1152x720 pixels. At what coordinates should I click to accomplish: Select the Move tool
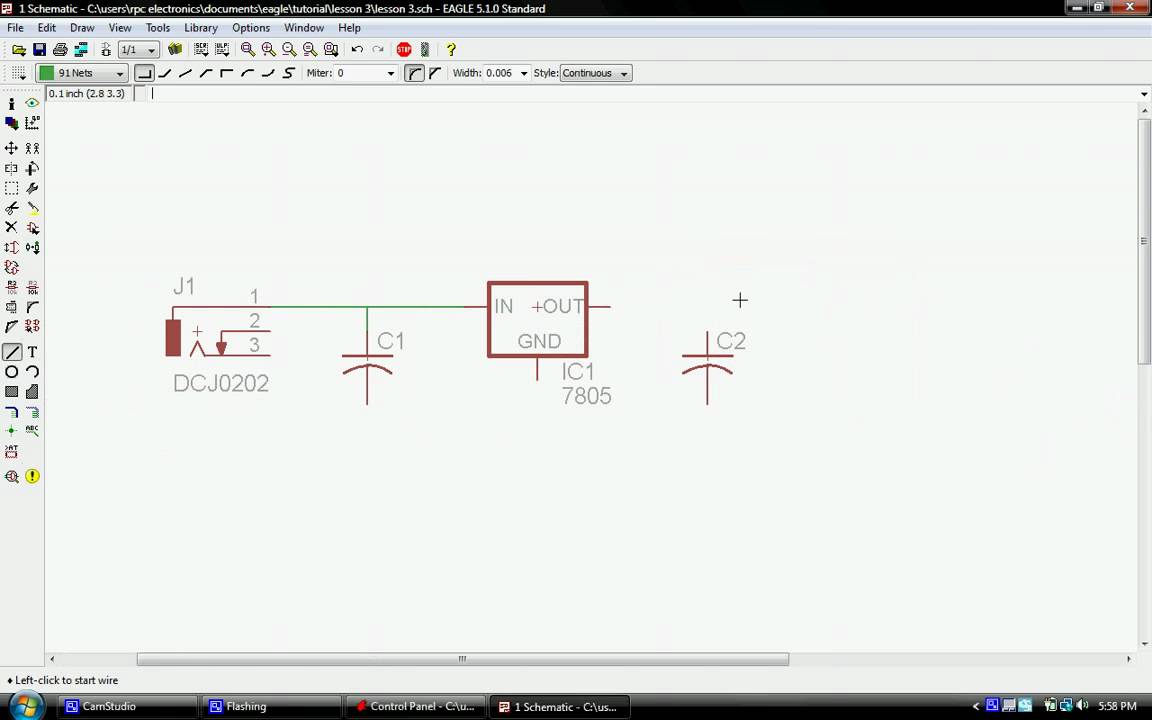click(12, 147)
